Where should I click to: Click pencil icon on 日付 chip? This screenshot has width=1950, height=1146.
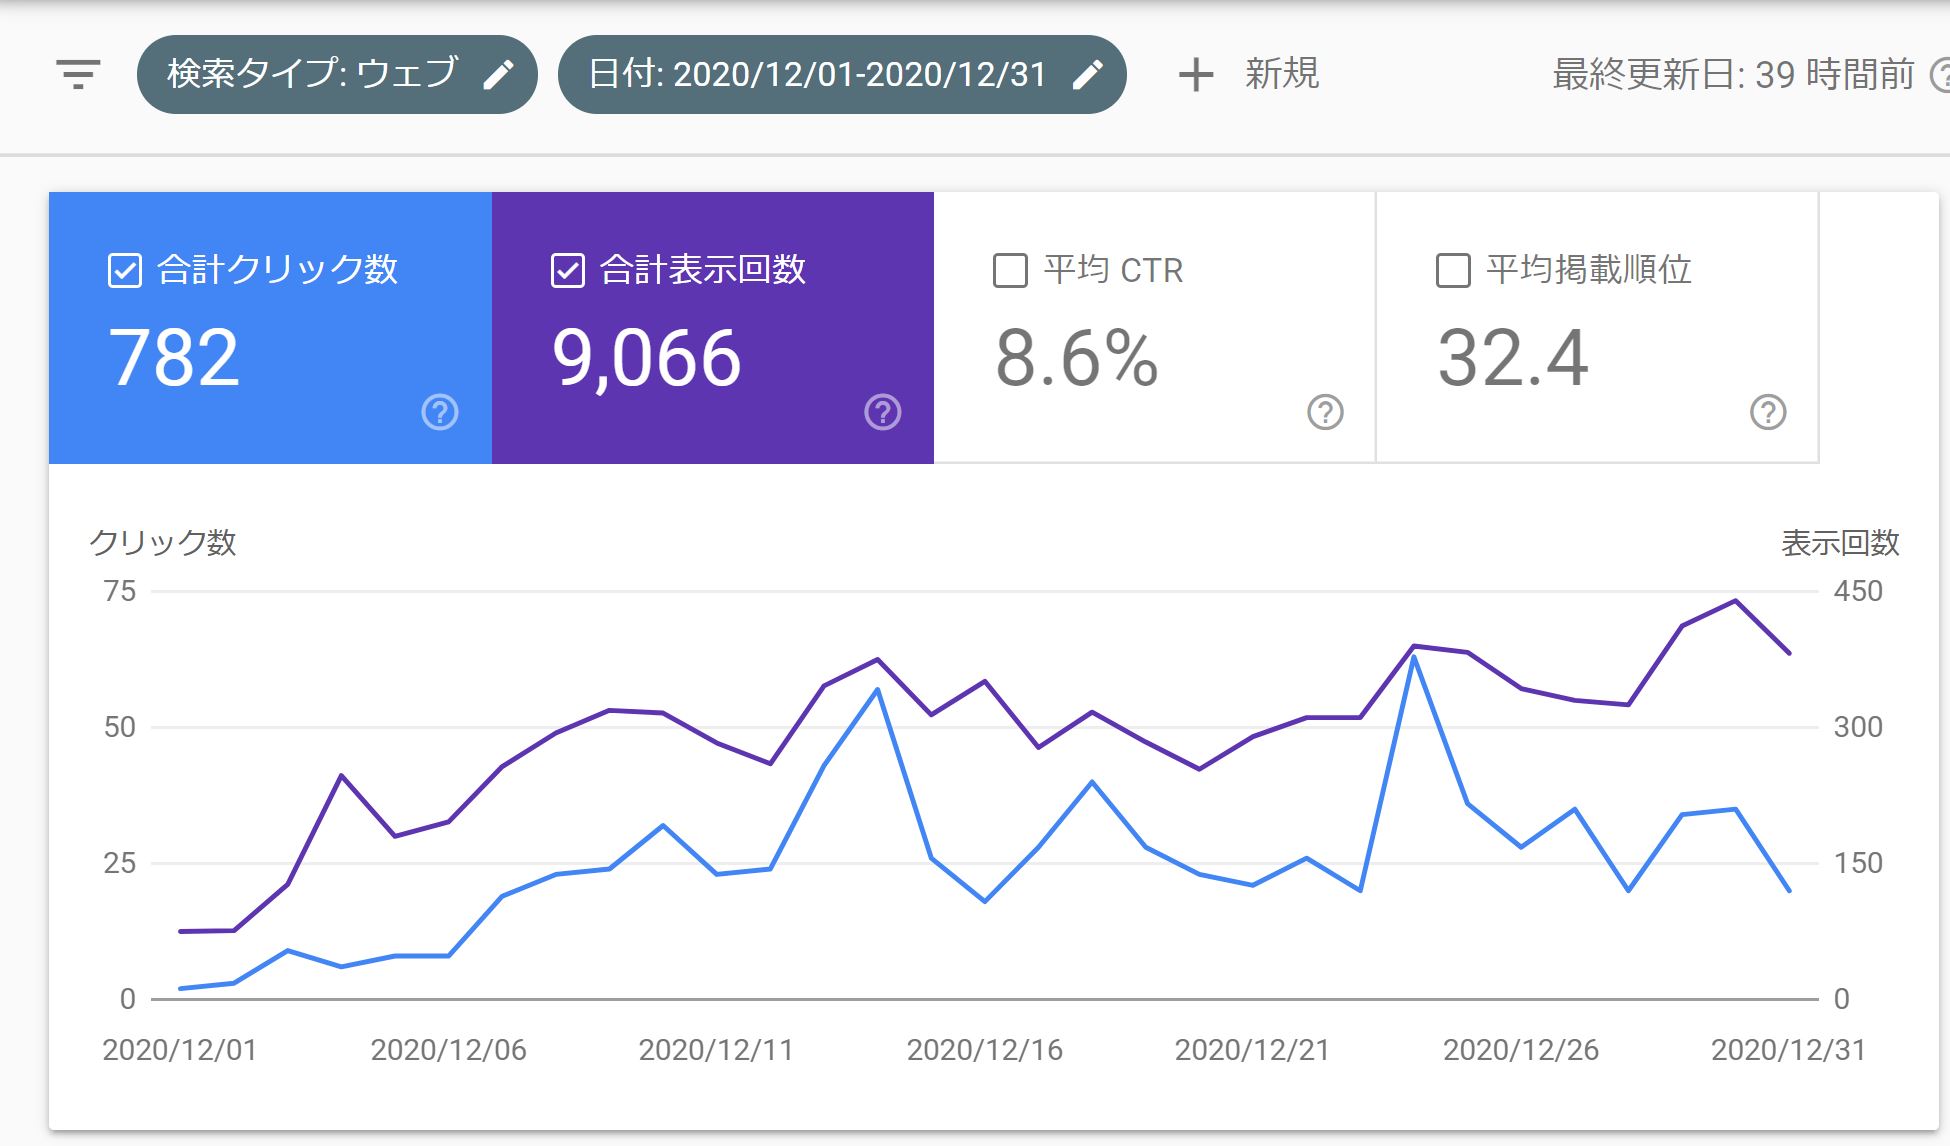click(1087, 74)
